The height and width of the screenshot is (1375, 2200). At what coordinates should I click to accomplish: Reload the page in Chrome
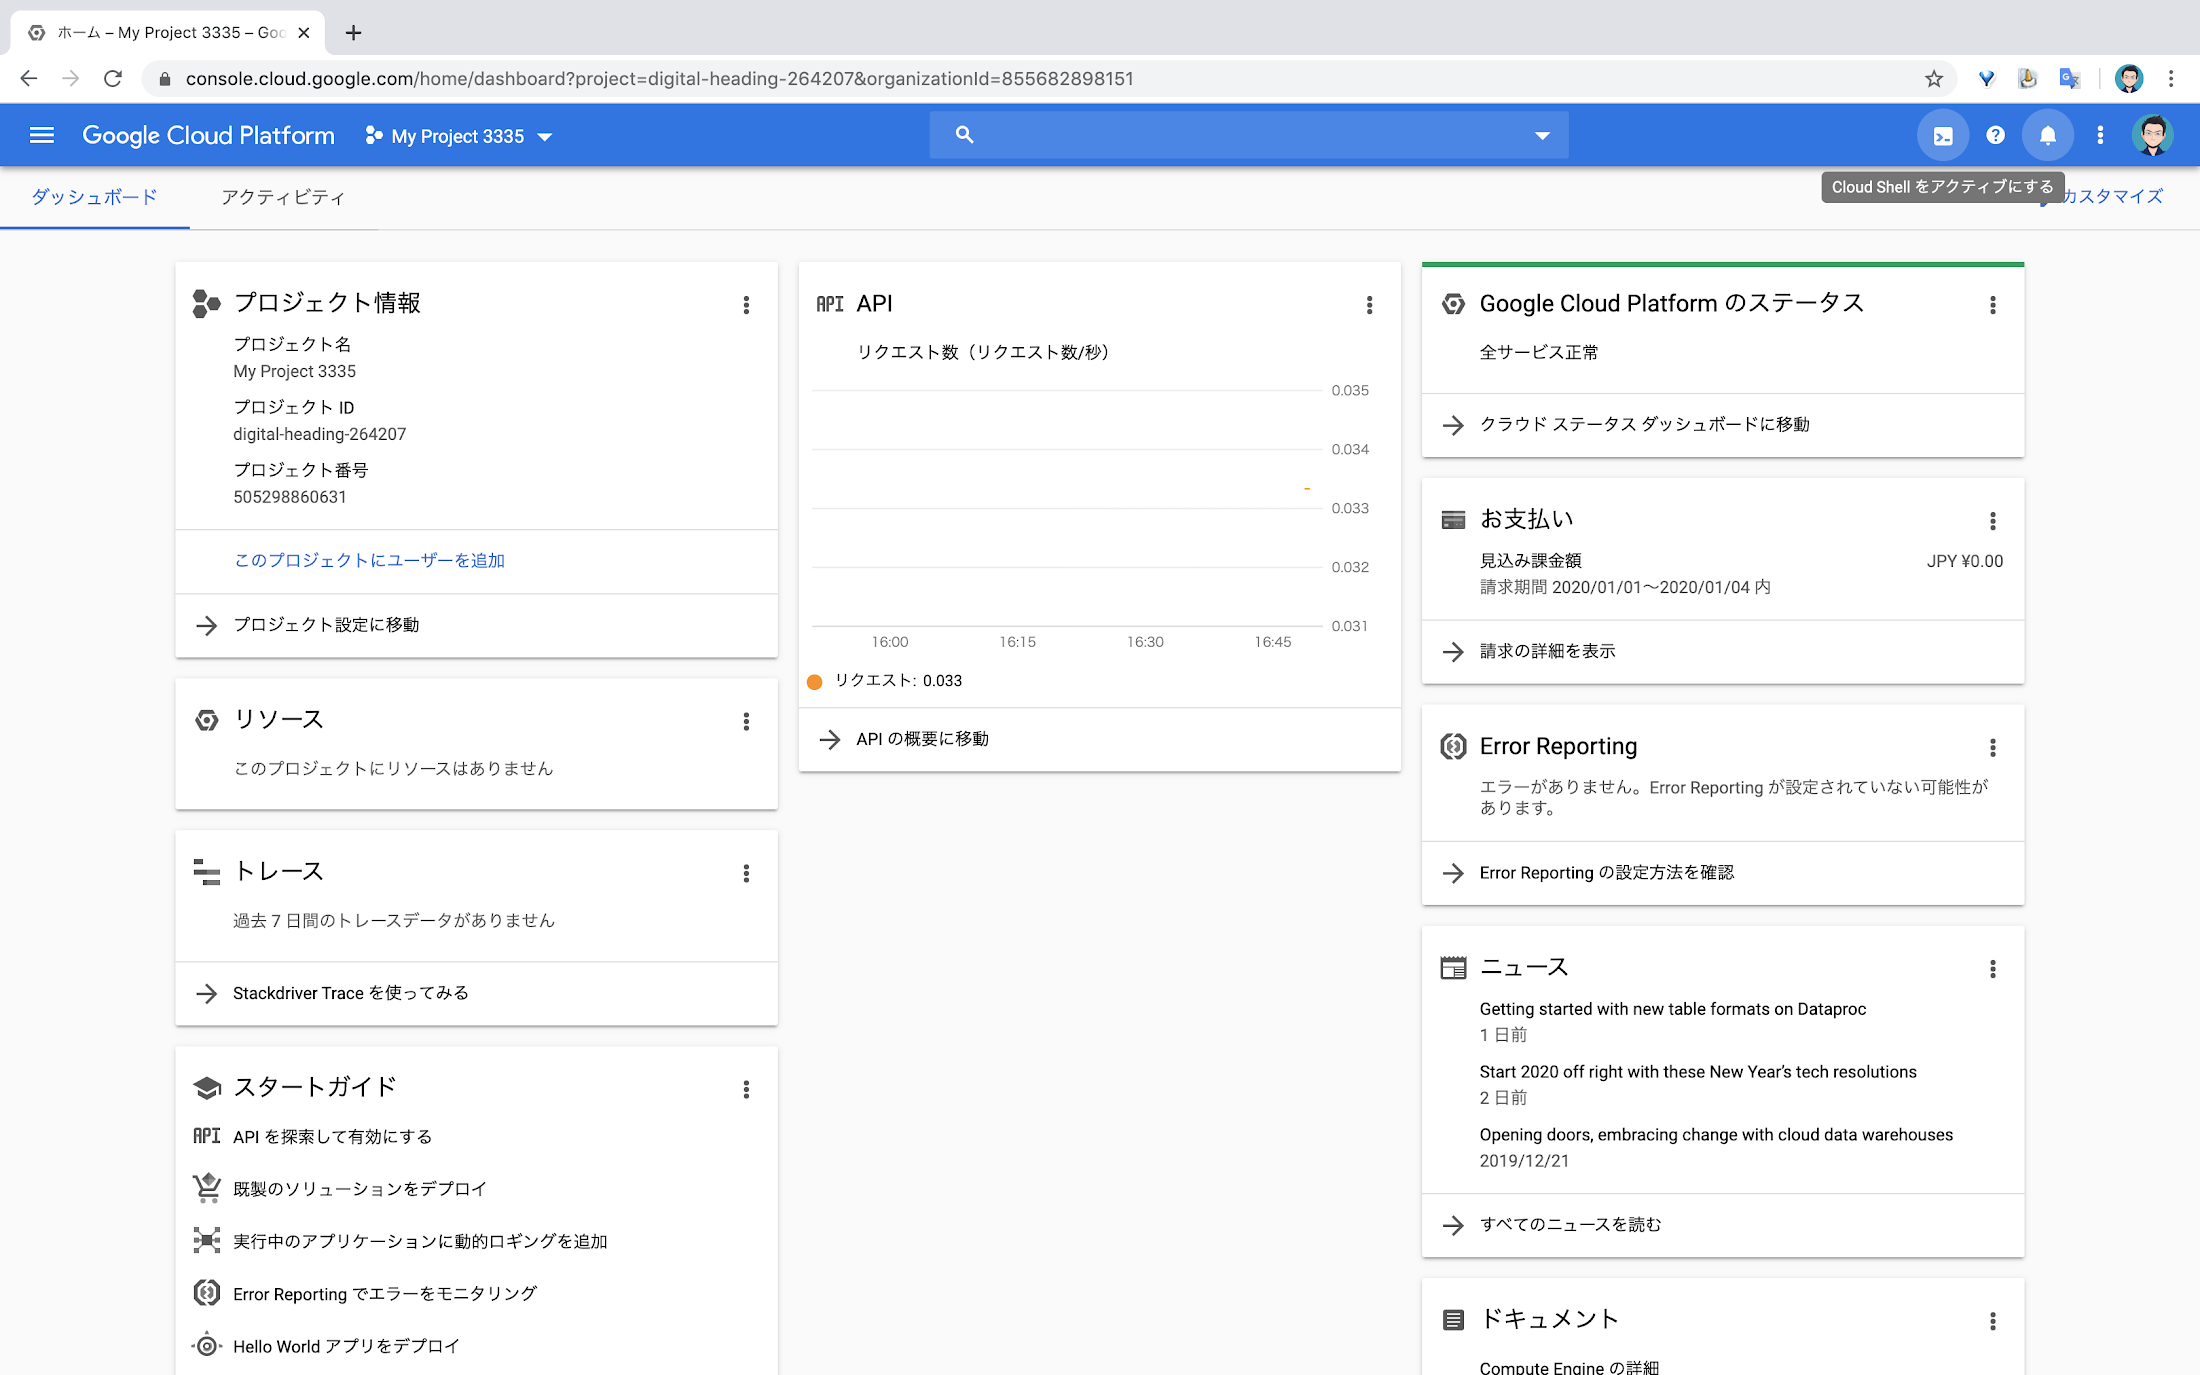click(x=113, y=78)
